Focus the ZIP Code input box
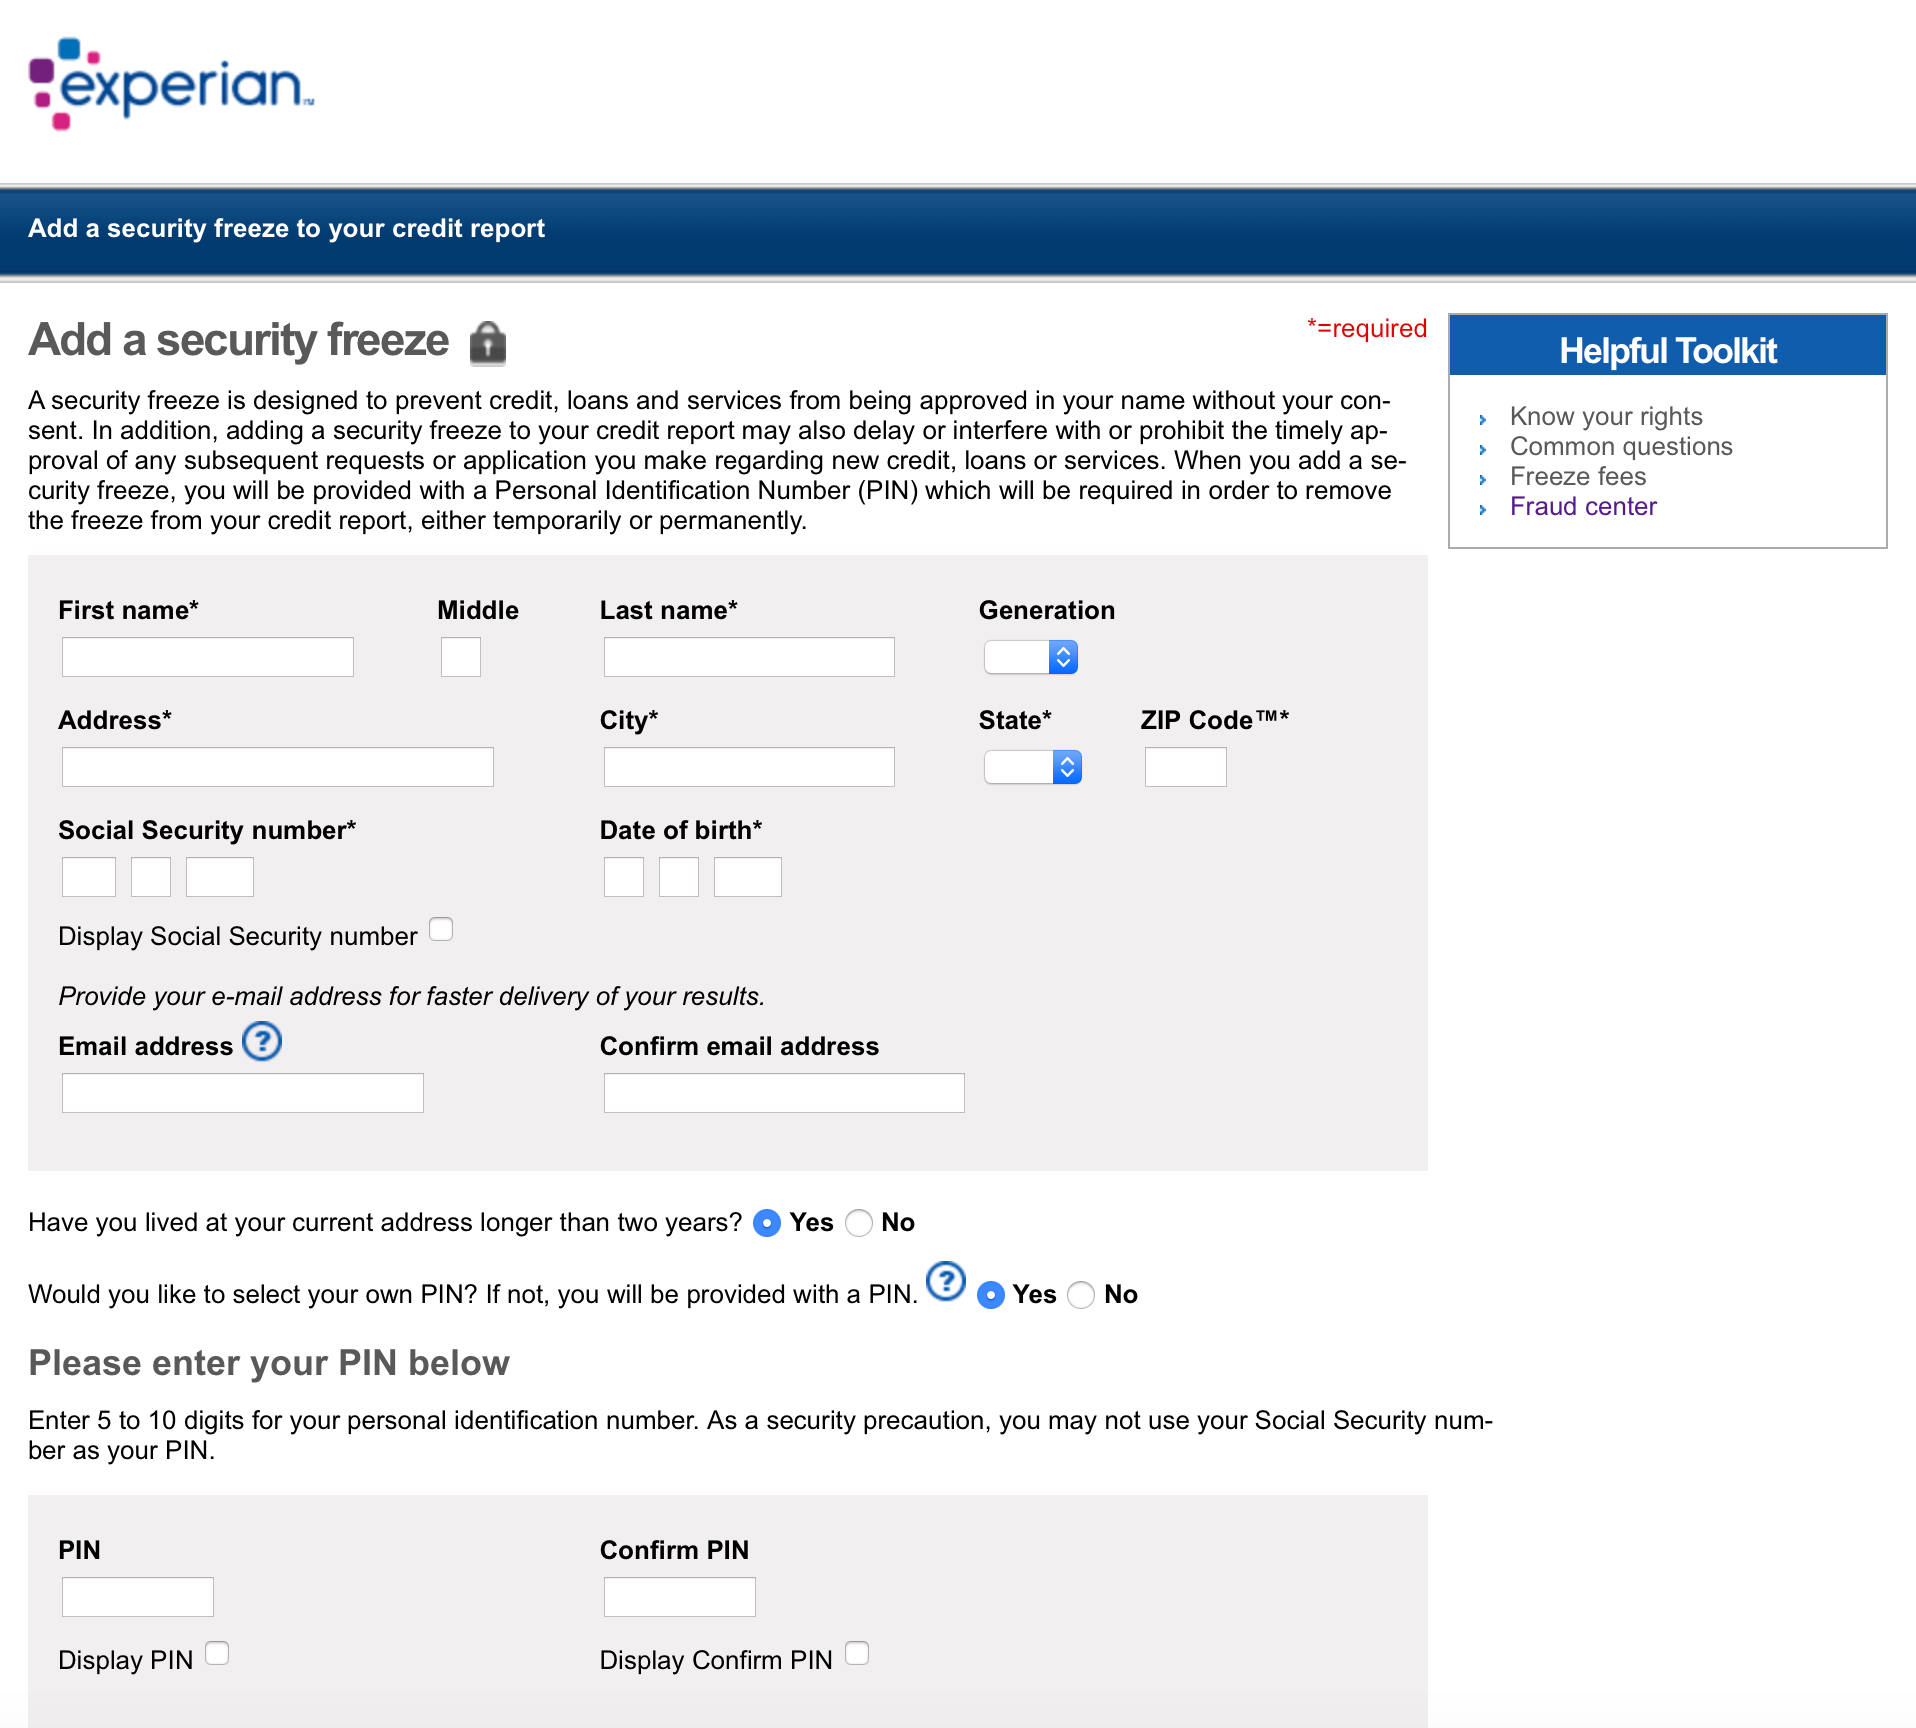The image size is (1916, 1728). pyautogui.click(x=1185, y=767)
